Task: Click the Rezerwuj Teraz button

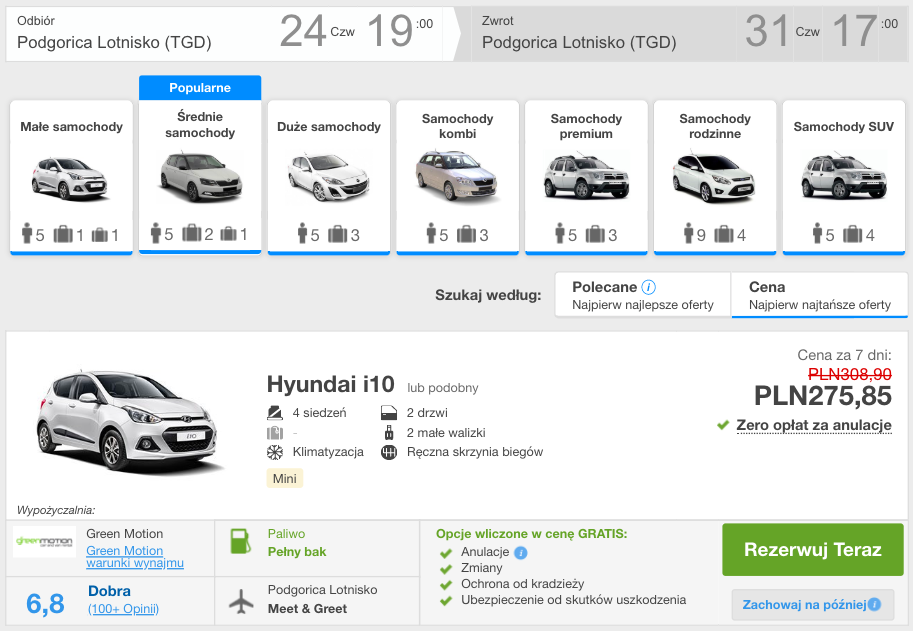Action: coord(813,550)
